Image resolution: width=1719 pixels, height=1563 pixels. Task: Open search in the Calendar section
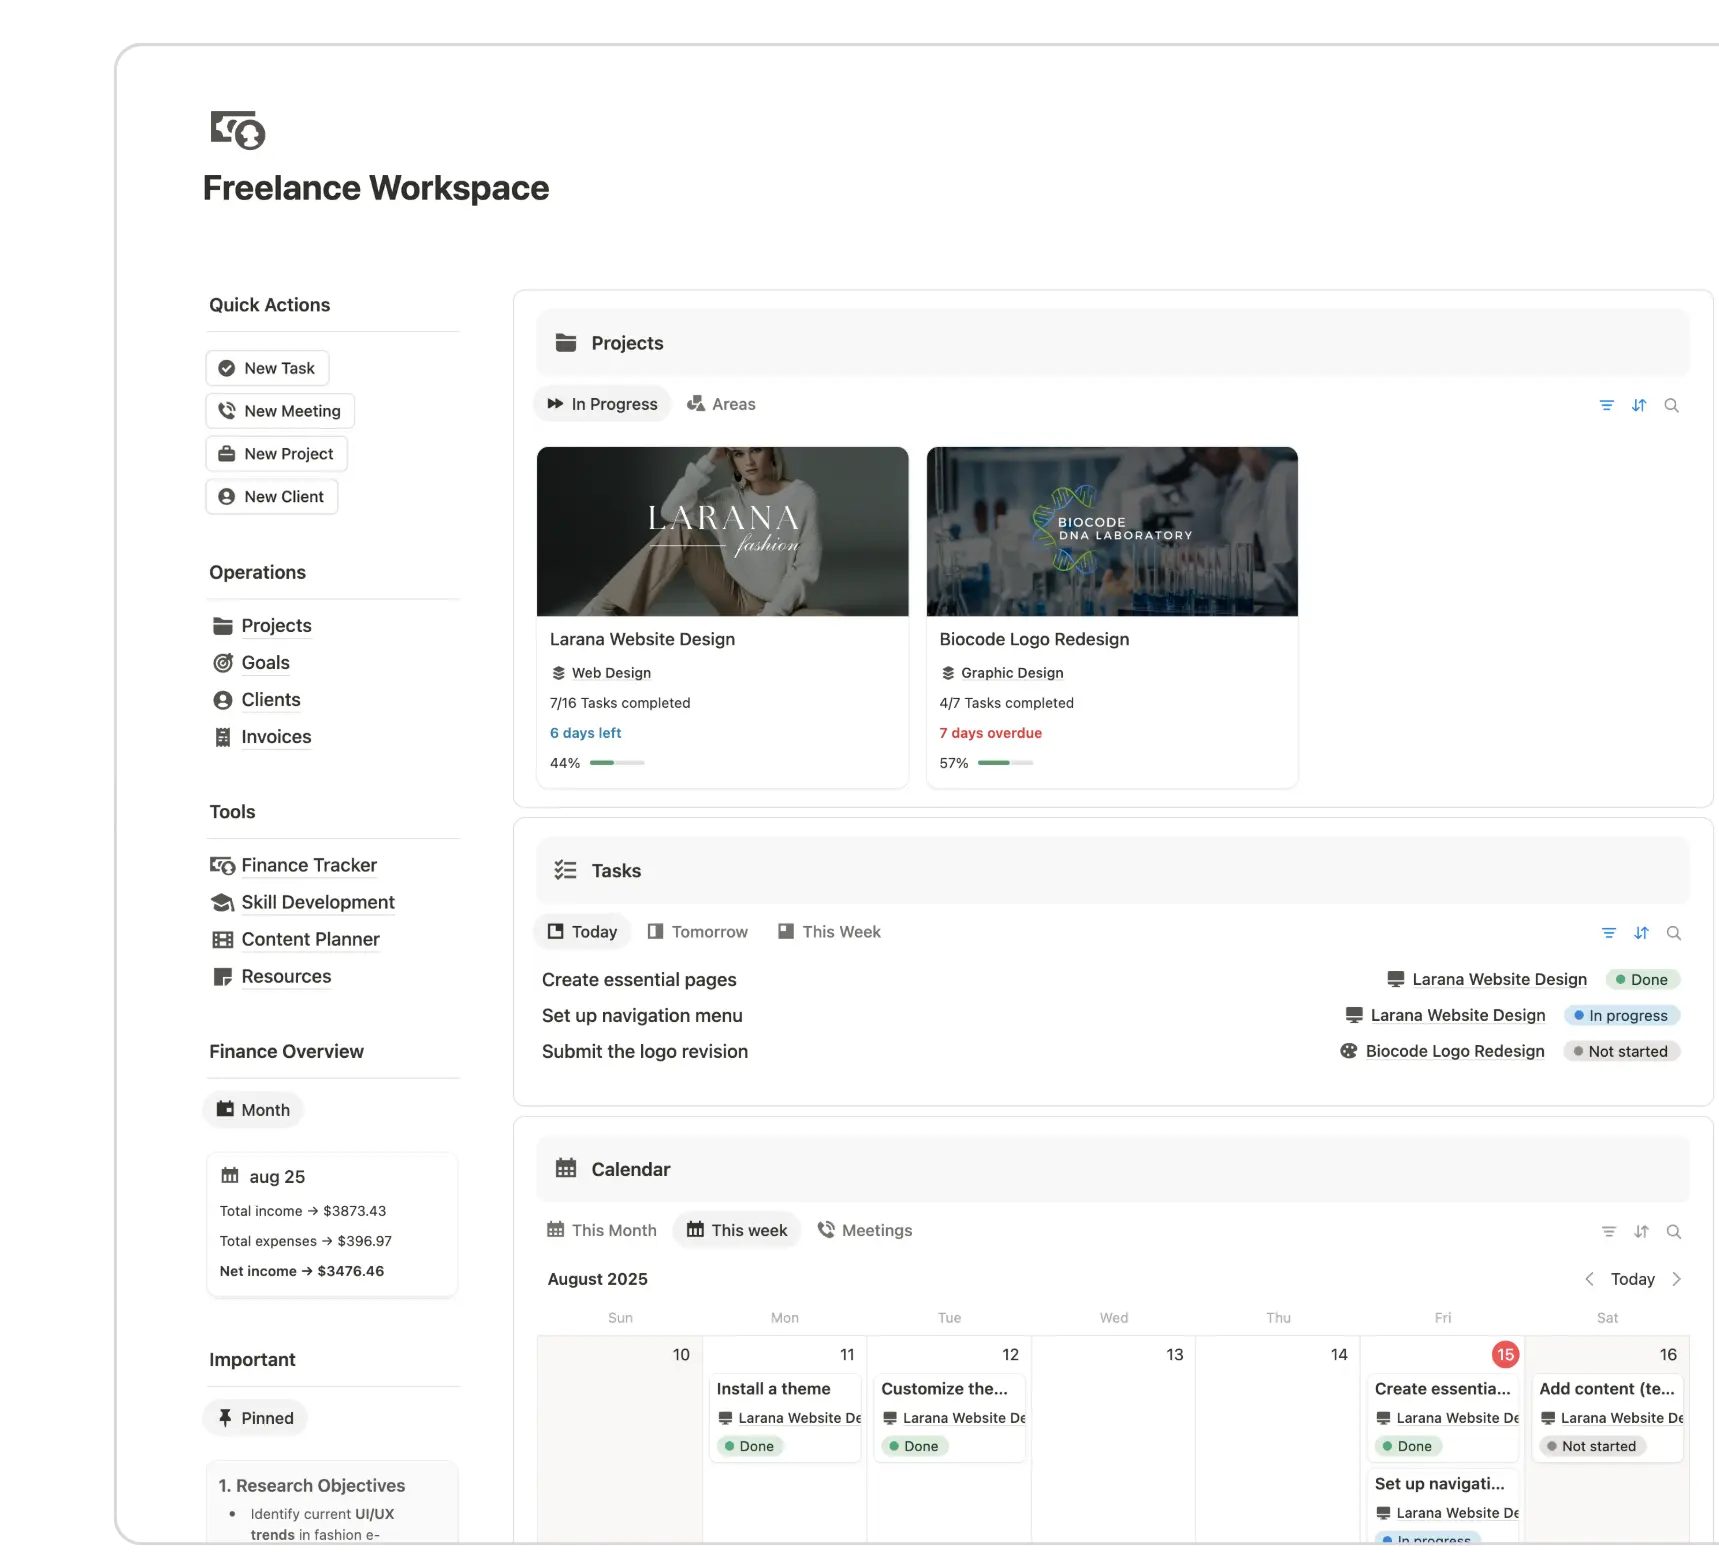click(1673, 1231)
